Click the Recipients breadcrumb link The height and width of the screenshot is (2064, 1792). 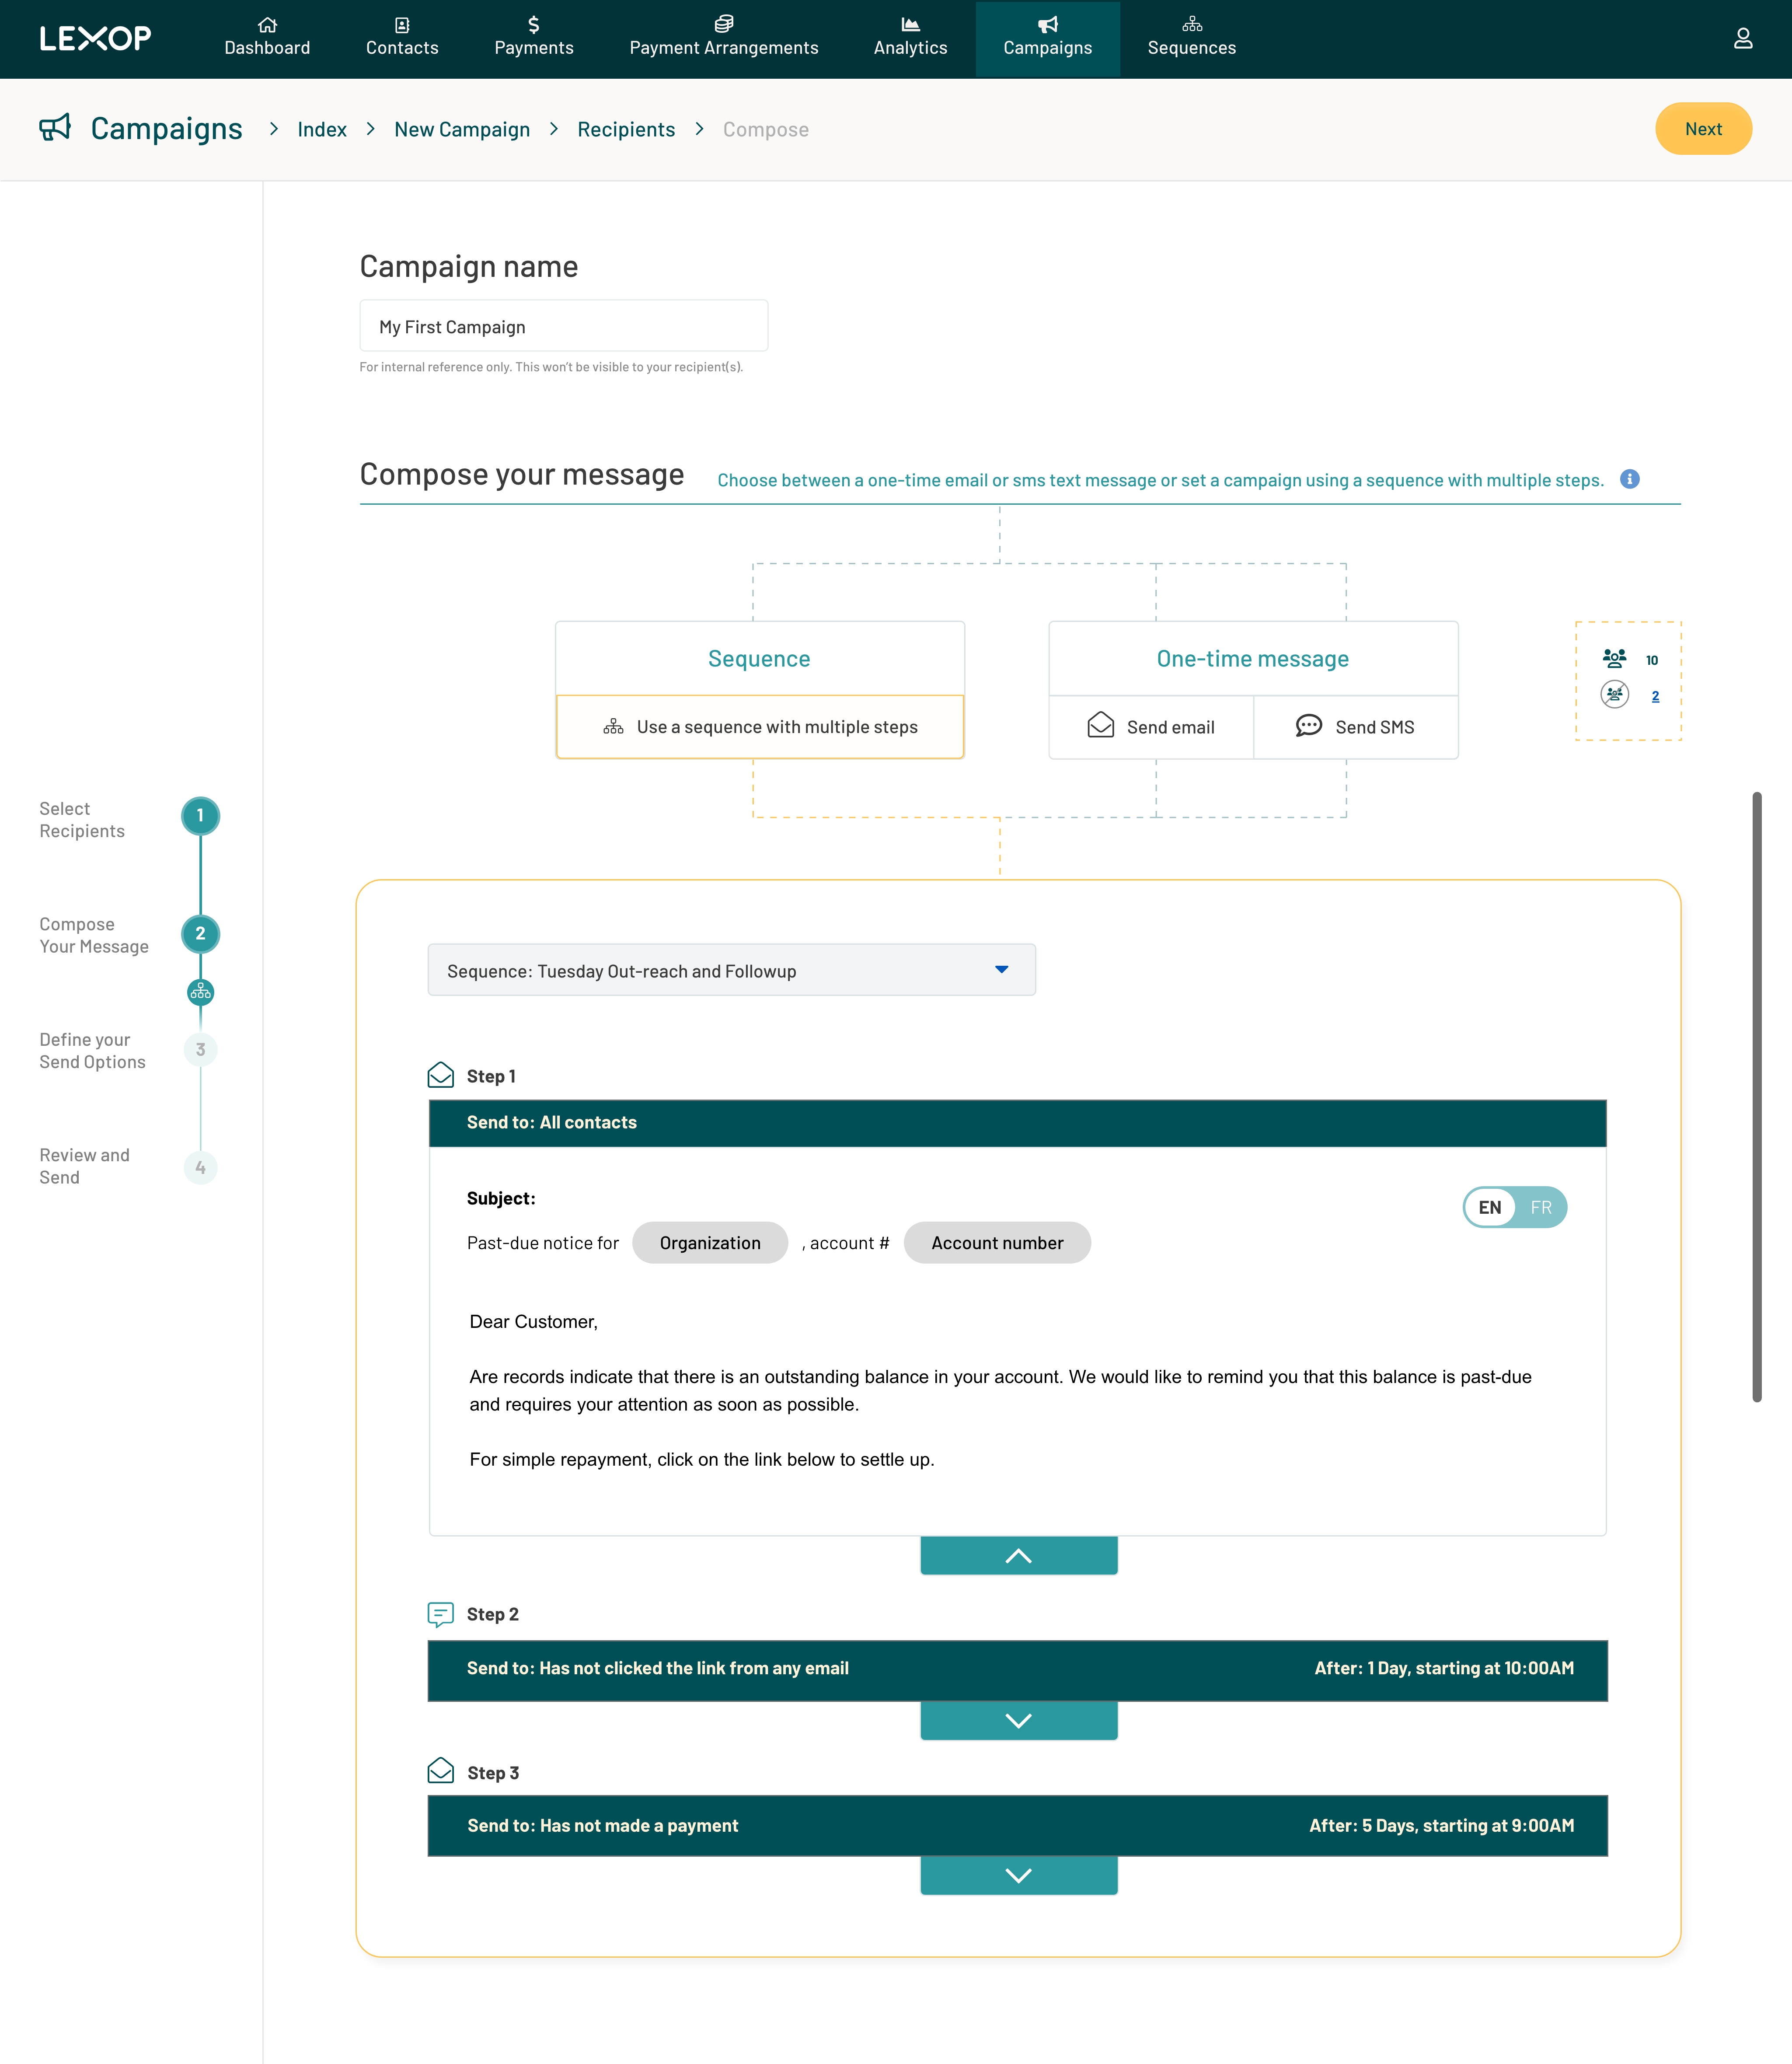click(x=626, y=129)
